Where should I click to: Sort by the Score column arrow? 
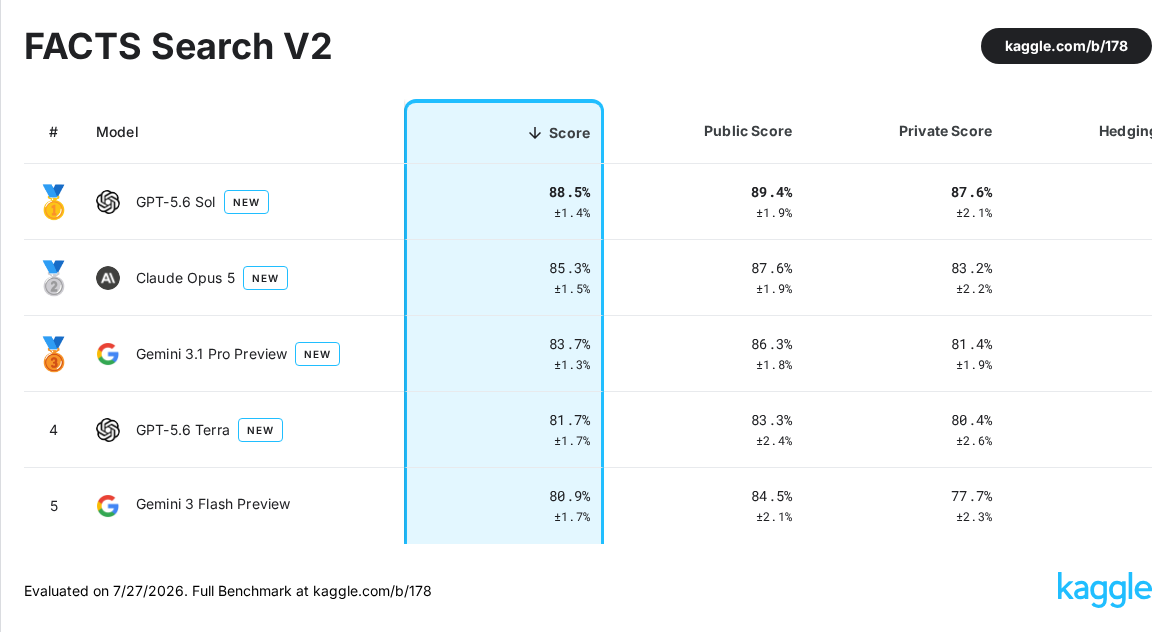535,133
